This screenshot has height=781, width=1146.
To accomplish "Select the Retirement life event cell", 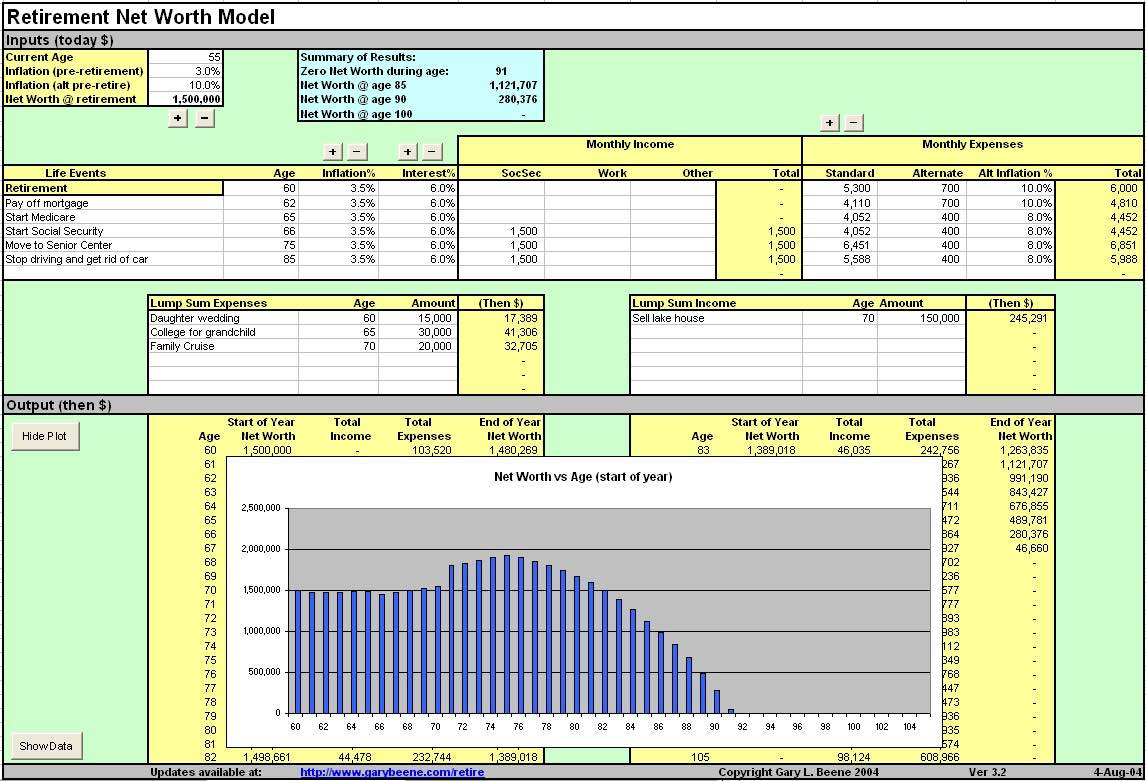I will tap(113, 188).
